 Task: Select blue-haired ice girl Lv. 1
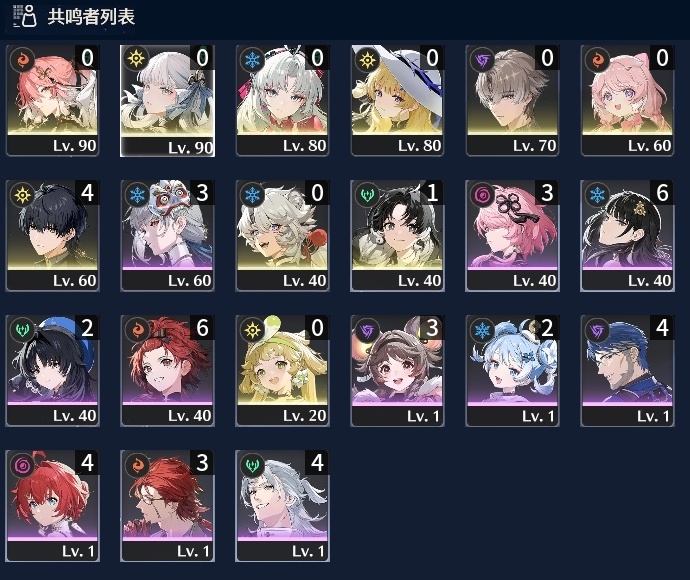512,371
